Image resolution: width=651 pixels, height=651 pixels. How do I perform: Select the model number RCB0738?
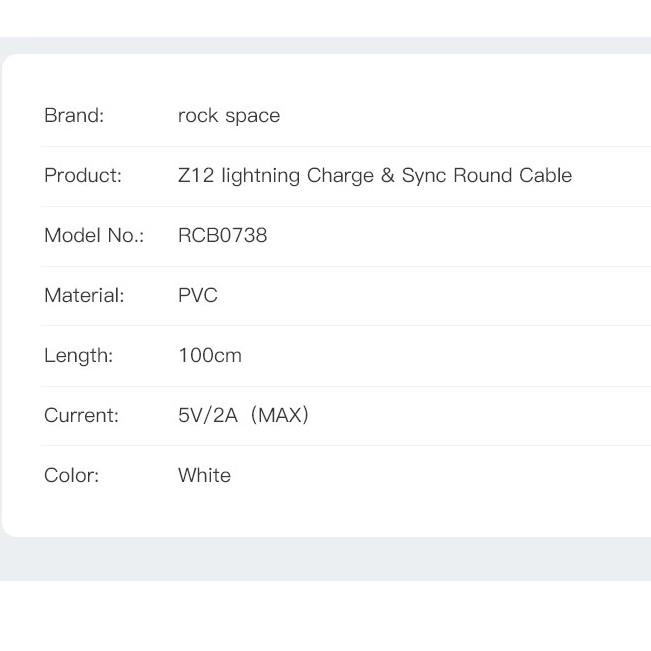223,236
